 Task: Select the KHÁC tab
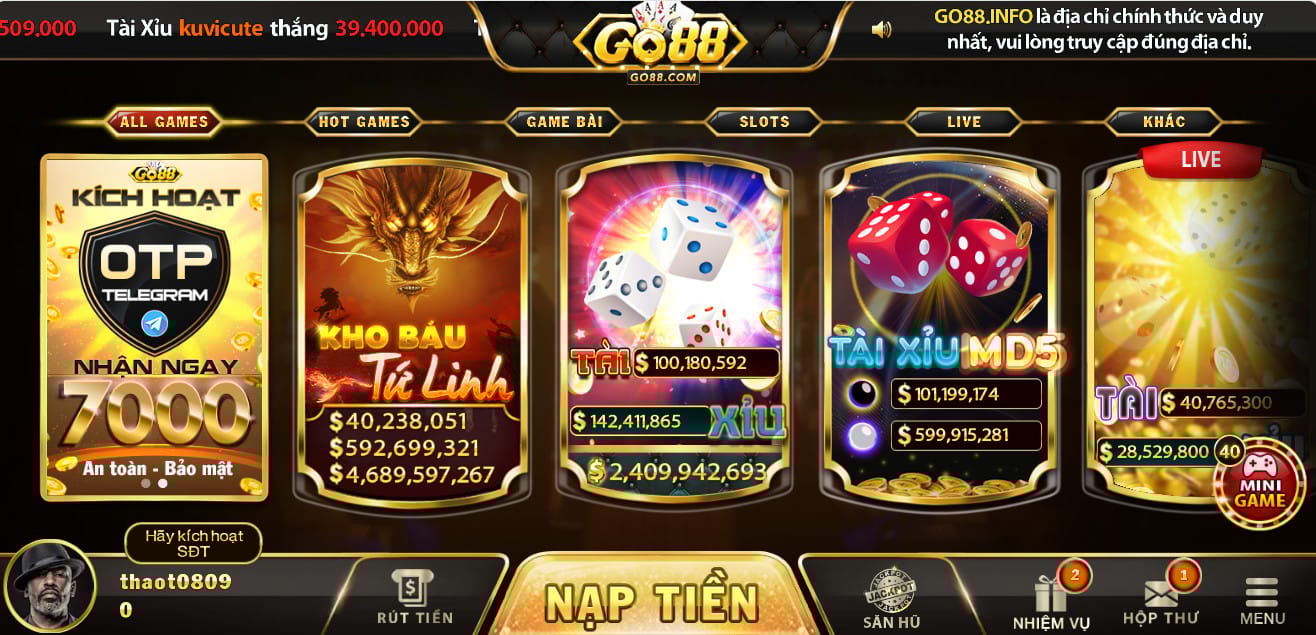coord(1164,122)
